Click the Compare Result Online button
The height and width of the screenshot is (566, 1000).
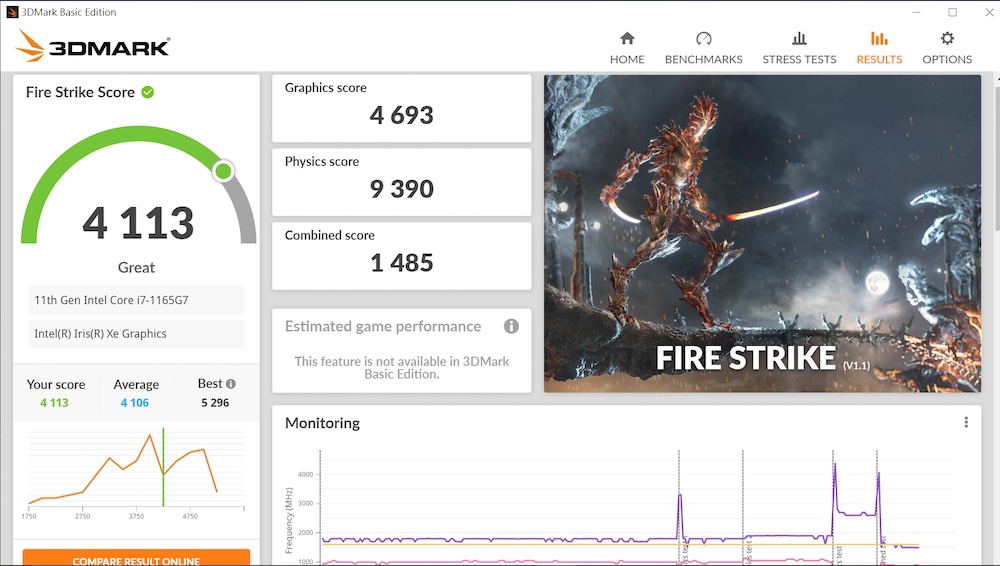point(136,558)
